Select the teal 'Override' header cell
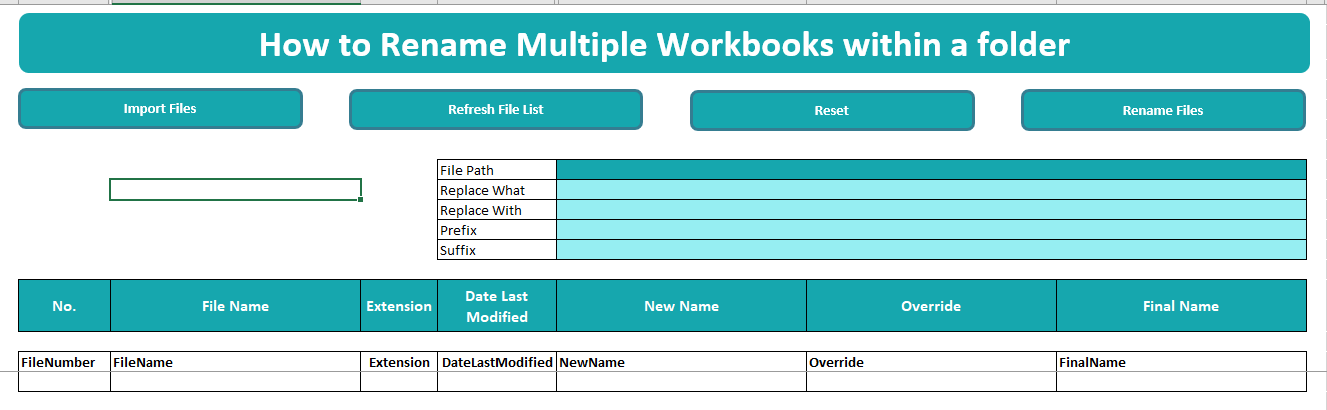The image size is (1327, 410). (931, 306)
